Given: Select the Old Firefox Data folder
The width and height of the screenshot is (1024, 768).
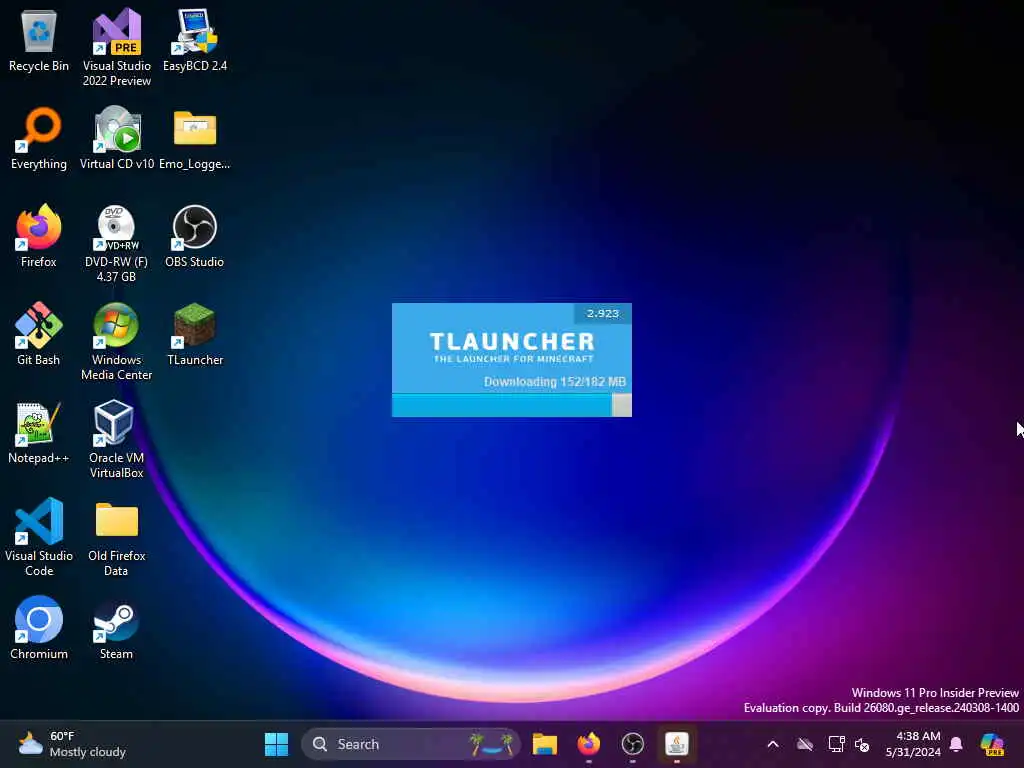Looking at the screenshot, I should (116, 539).
